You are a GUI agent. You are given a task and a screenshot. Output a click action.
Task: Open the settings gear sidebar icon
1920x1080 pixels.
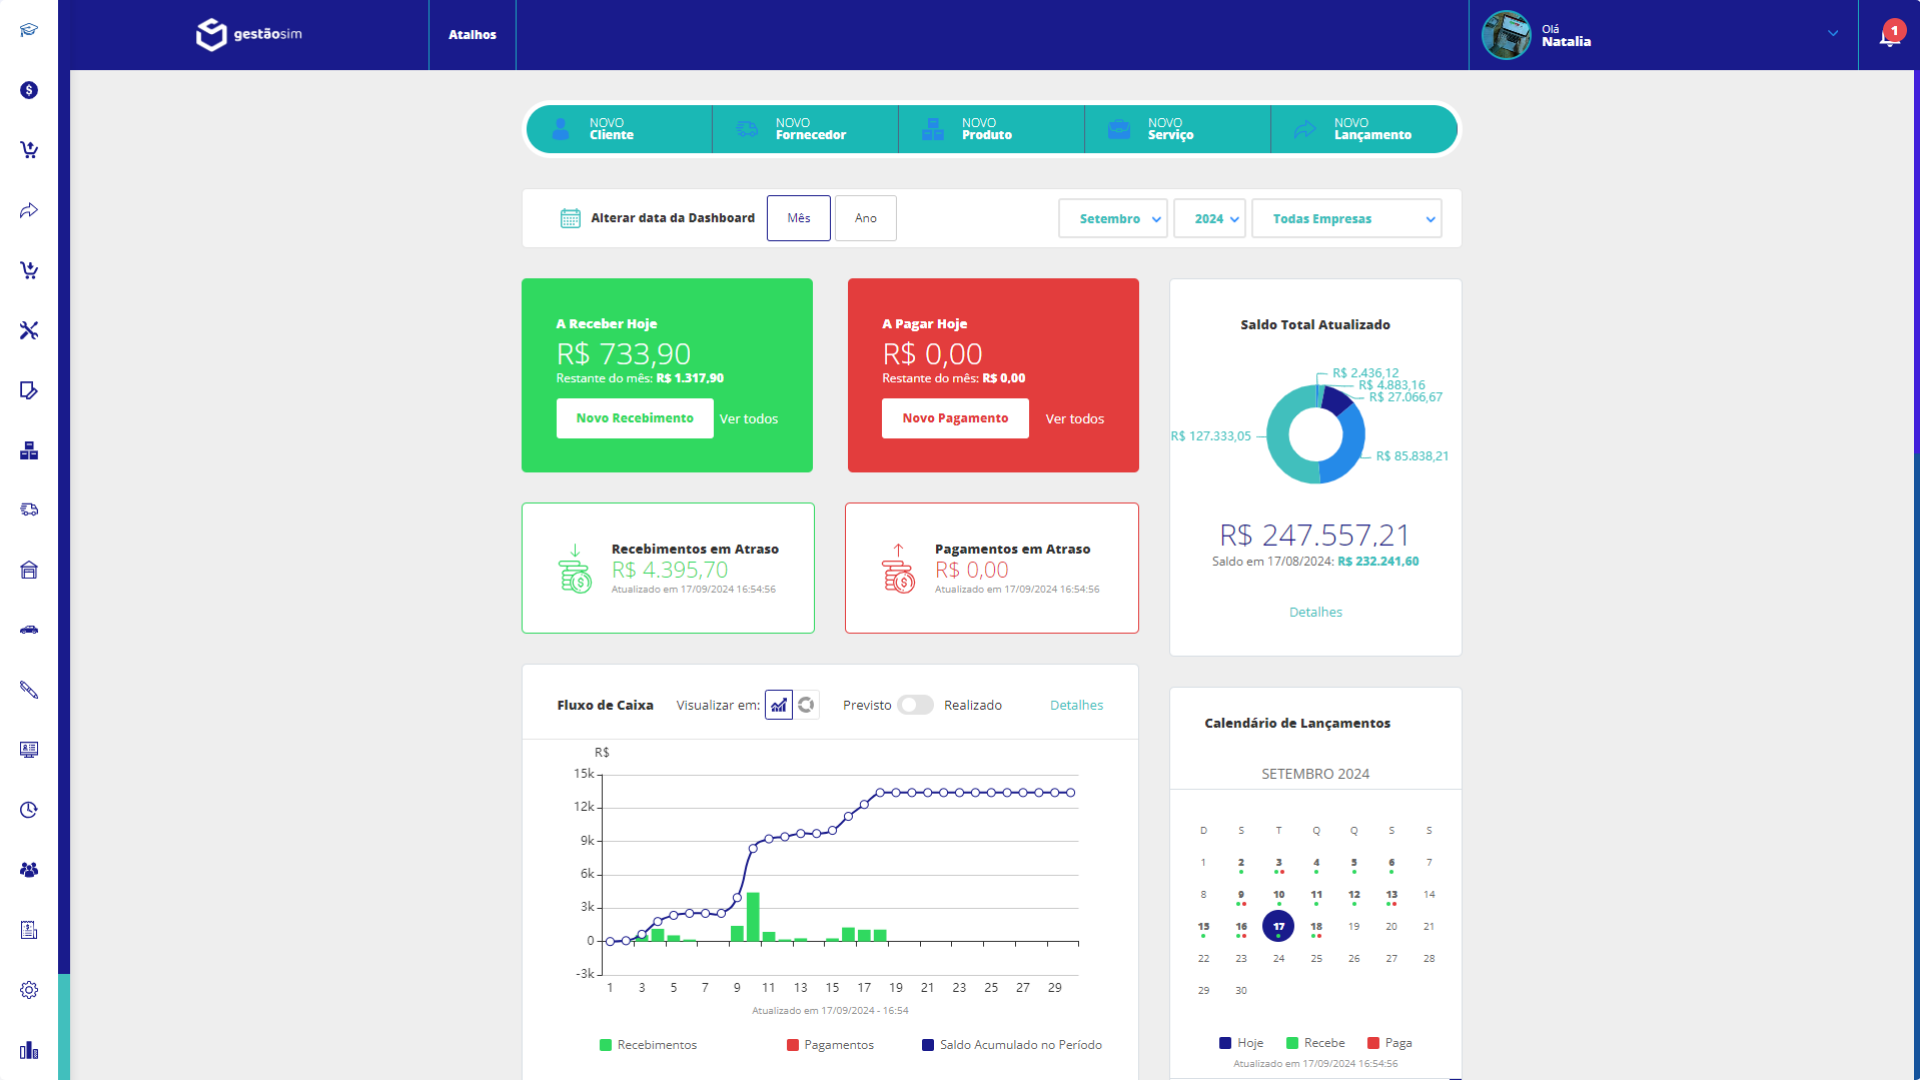(x=29, y=990)
